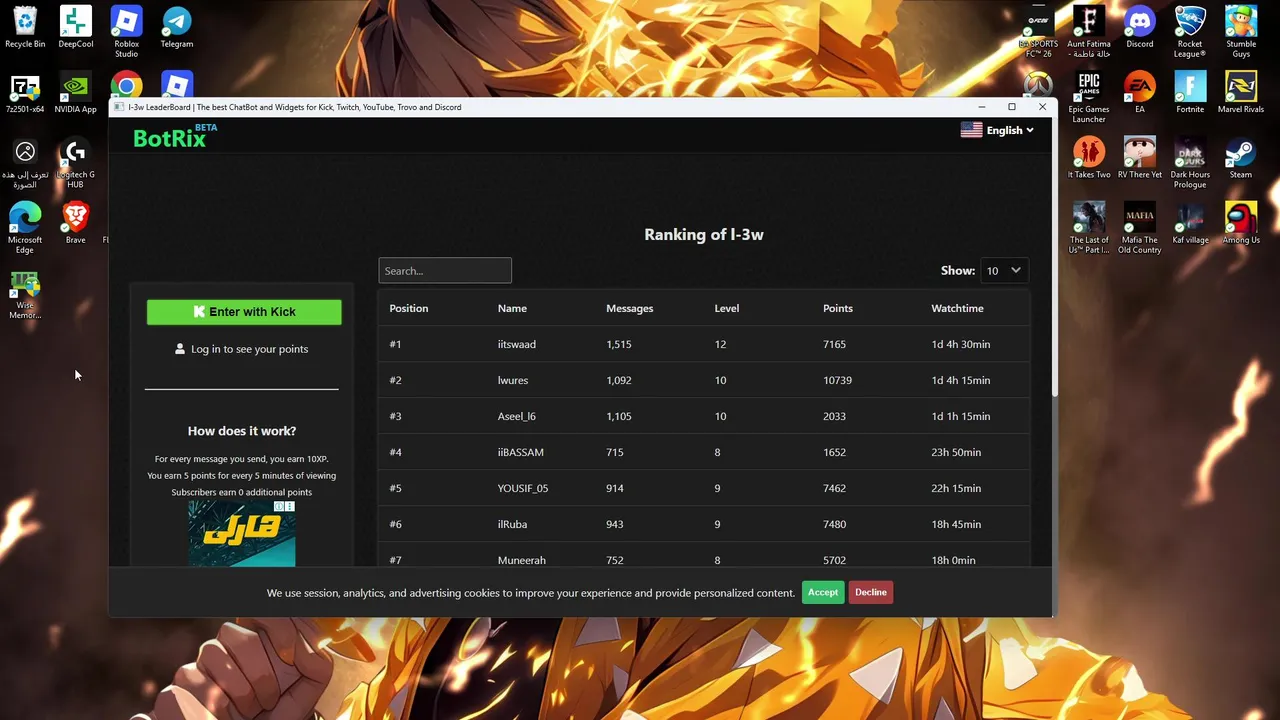Launch Marvel Rivals from the desktop
This screenshot has height=720, width=1280.
[1241, 93]
